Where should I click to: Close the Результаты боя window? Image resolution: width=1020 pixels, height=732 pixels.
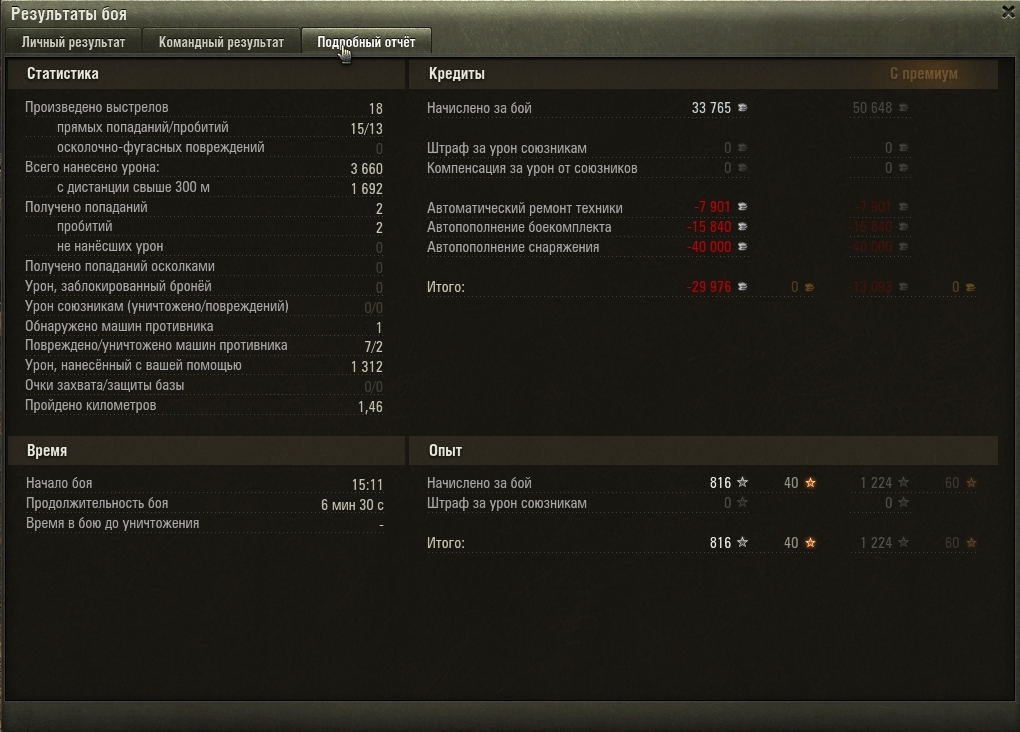tap(1008, 12)
